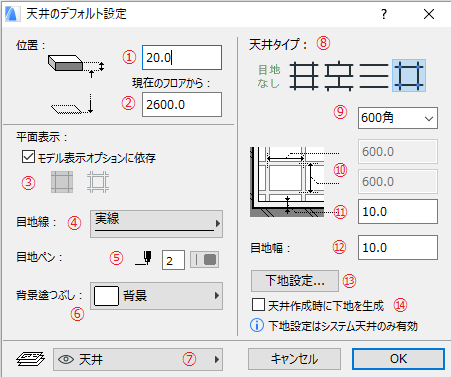Select the offset grid ceiling type icon
Viewport: 451px width, 377px height.
click(x=339, y=76)
